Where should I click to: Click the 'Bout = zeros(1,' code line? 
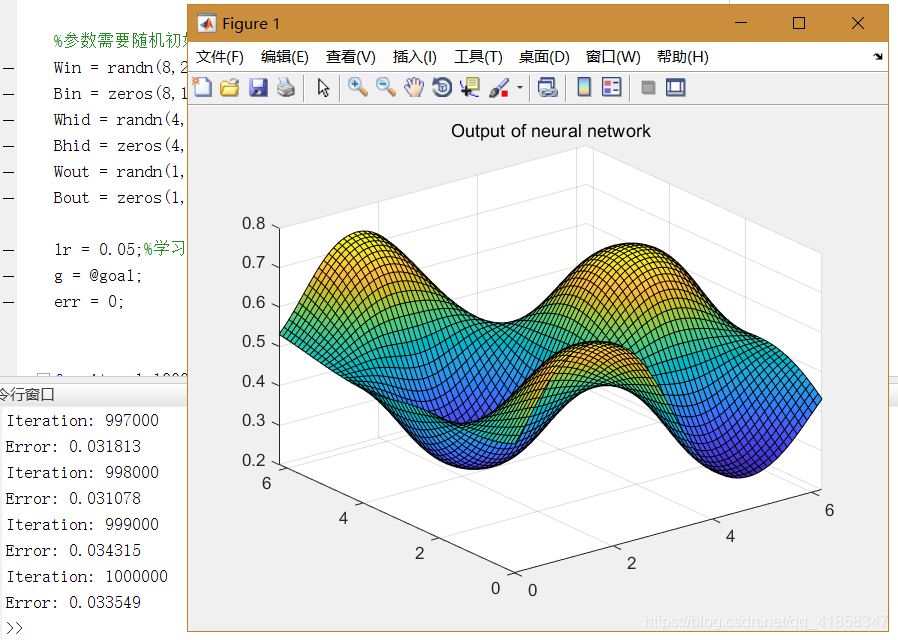119,198
